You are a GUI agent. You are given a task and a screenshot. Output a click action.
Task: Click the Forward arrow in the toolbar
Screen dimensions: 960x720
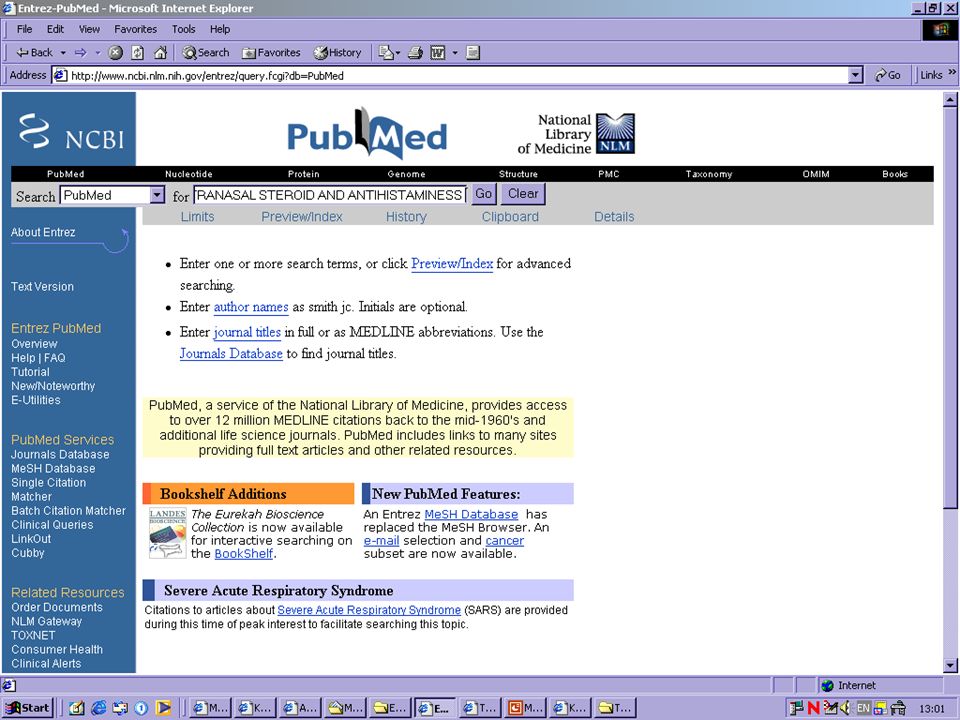[x=80, y=53]
